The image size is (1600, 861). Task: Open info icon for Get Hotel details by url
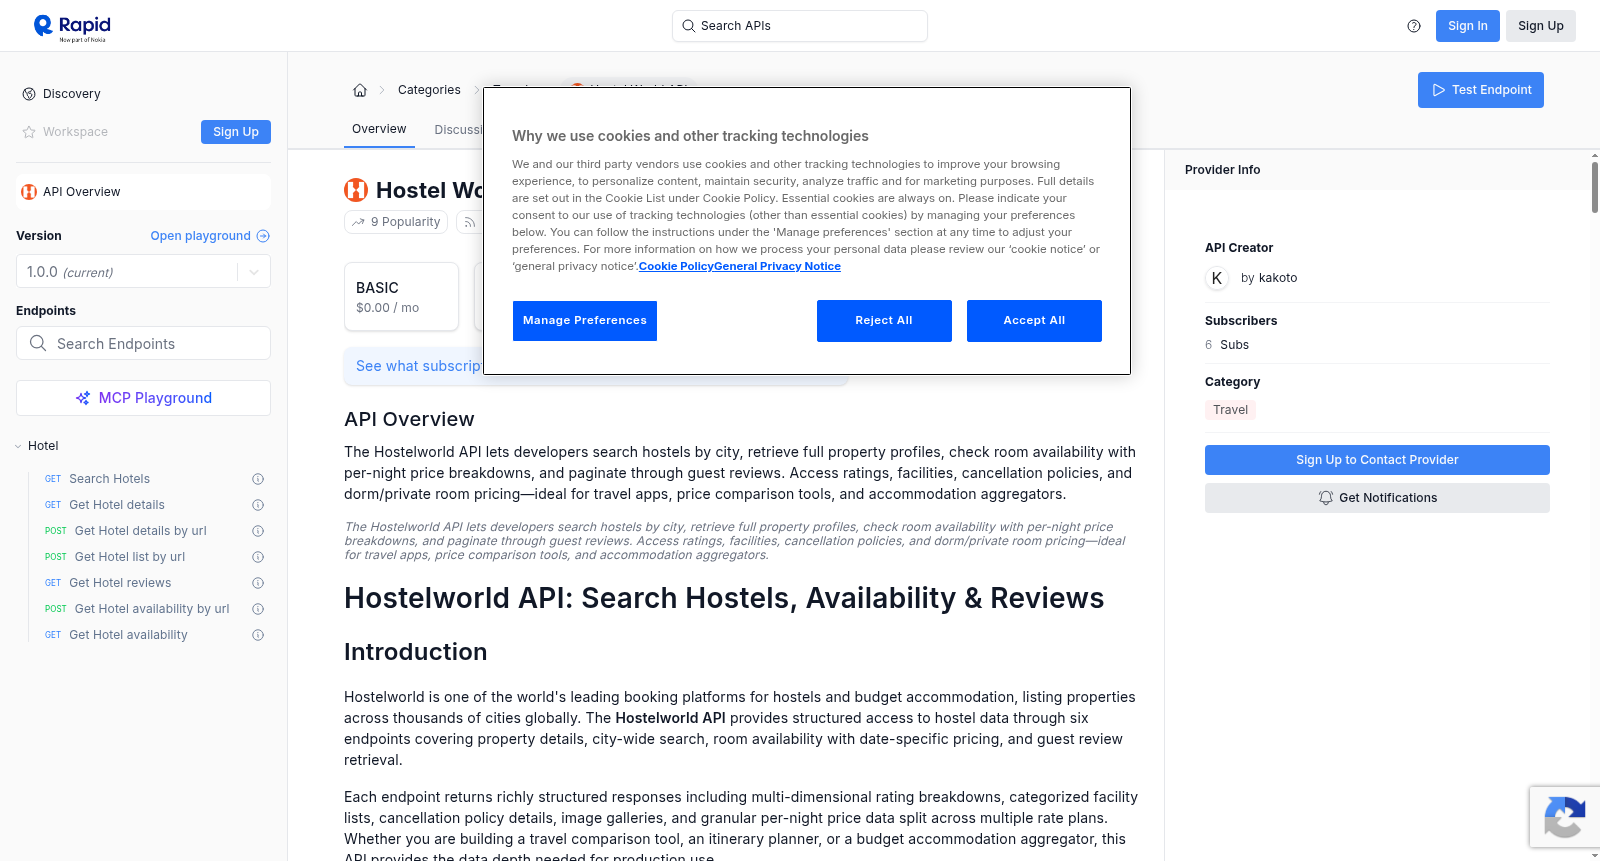tap(258, 531)
